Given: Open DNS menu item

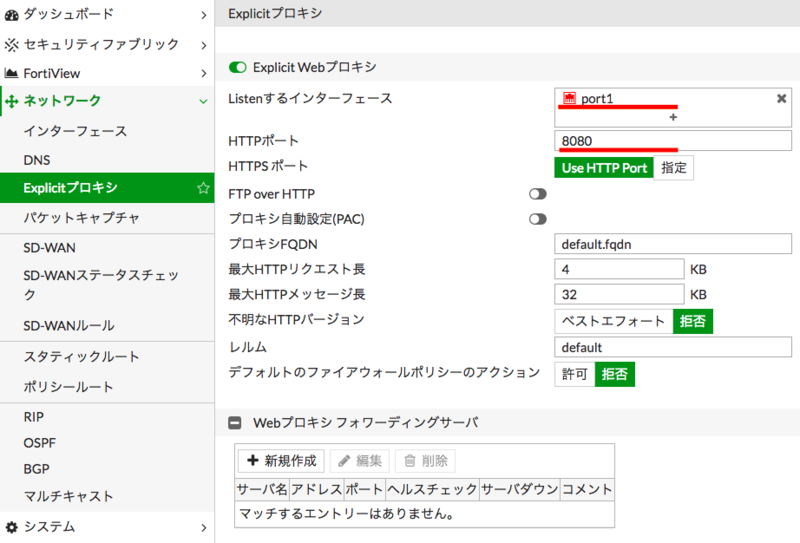Looking at the screenshot, I should (107, 160).
